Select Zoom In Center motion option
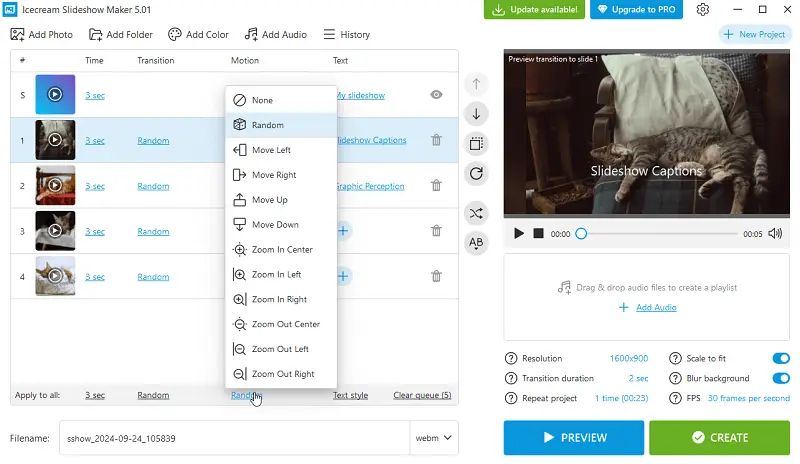The image size is (800, 464). (282, 250)
